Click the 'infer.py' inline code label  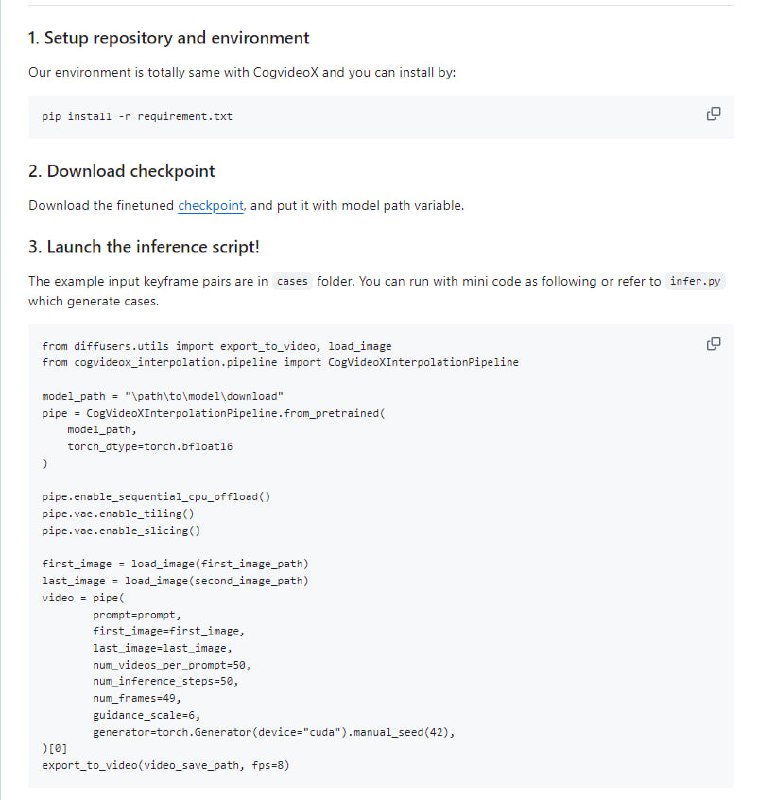696,281
